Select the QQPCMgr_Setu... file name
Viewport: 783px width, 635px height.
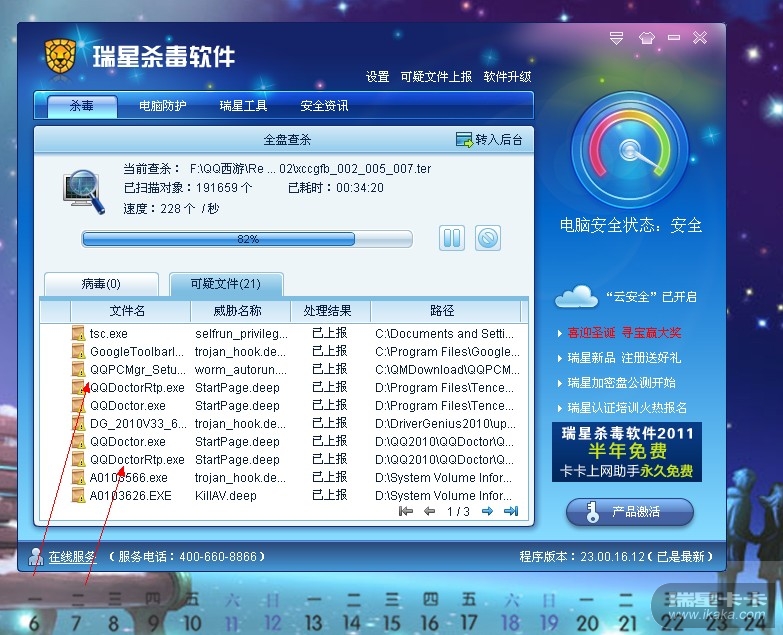pyautogui.click(x=138, y=369)
